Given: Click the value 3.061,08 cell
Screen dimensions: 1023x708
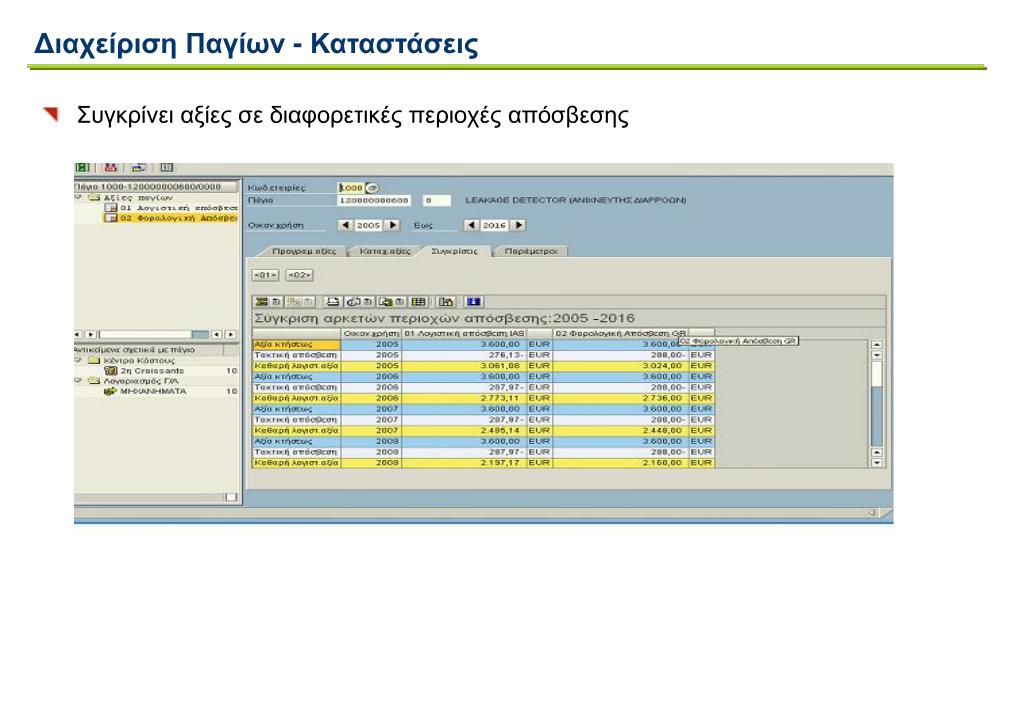Looking at the screenshot, I should coord(465,365).
